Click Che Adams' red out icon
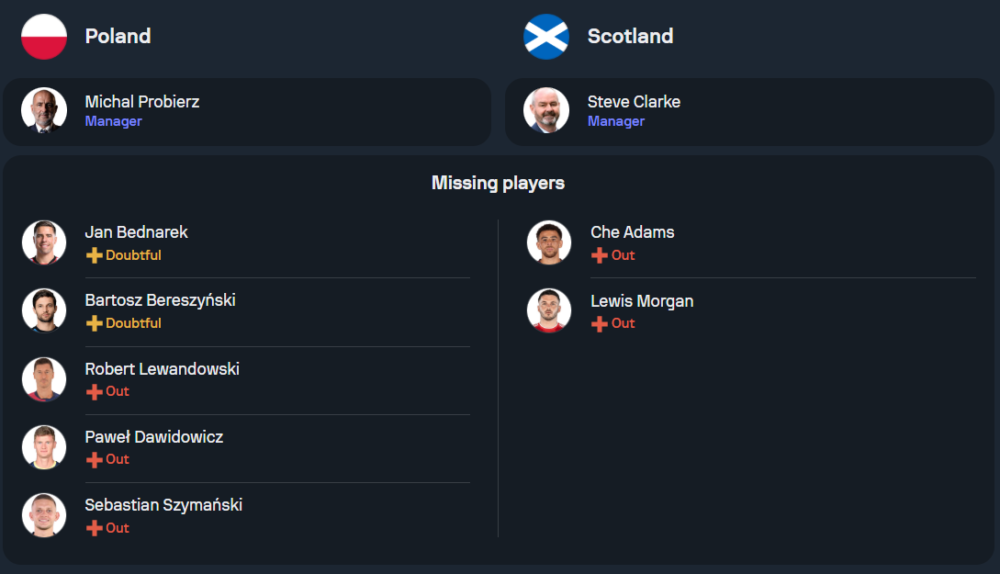Image resolution: width=1000 pixels, height=574 pixels. click(x=599, y=255)
